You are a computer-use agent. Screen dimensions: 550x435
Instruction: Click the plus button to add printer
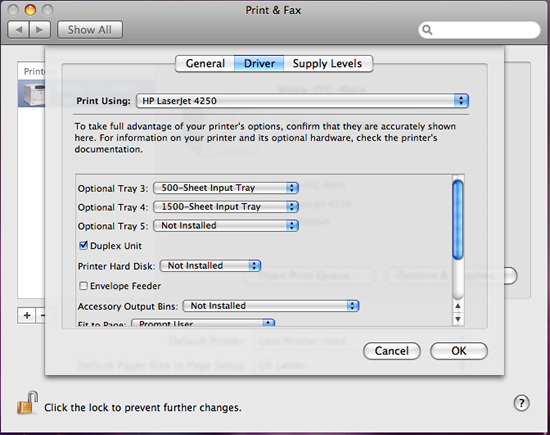click(27, 315)
